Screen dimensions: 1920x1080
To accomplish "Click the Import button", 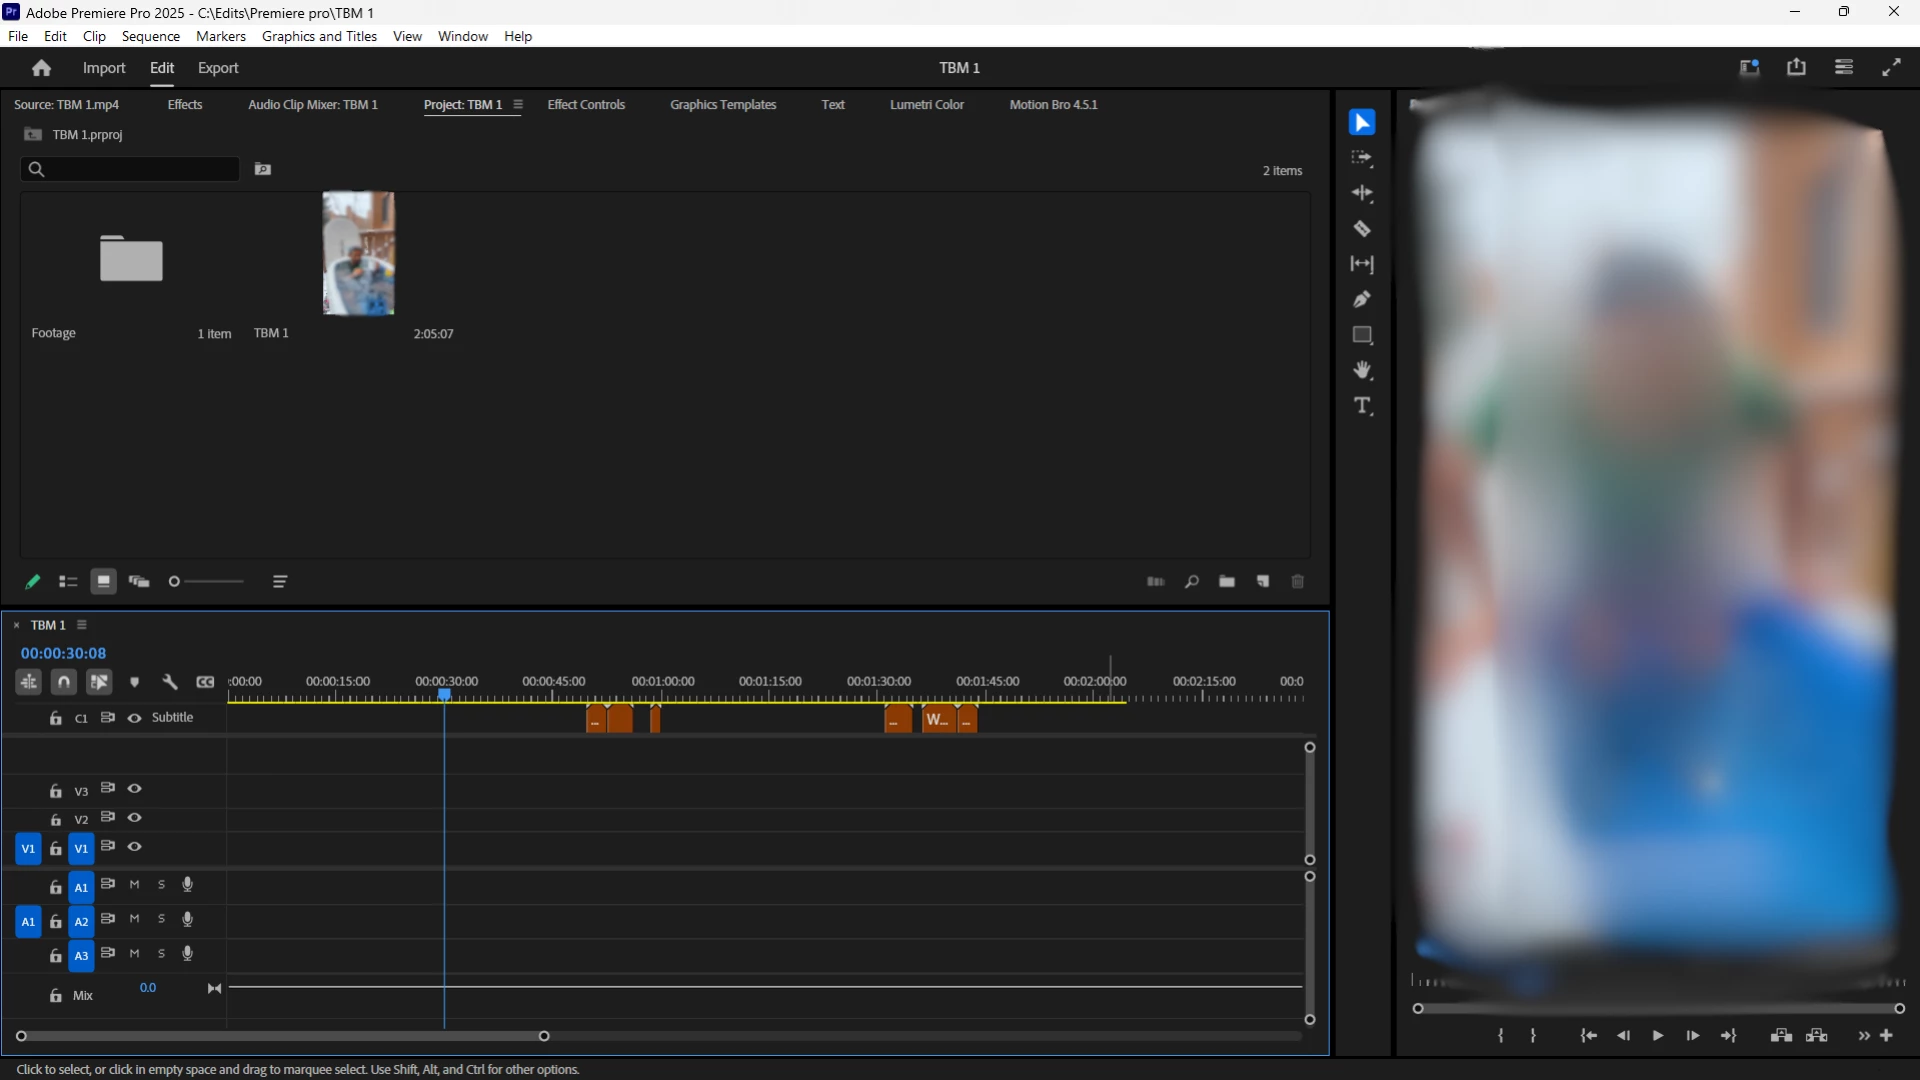I will click(104, 68).
